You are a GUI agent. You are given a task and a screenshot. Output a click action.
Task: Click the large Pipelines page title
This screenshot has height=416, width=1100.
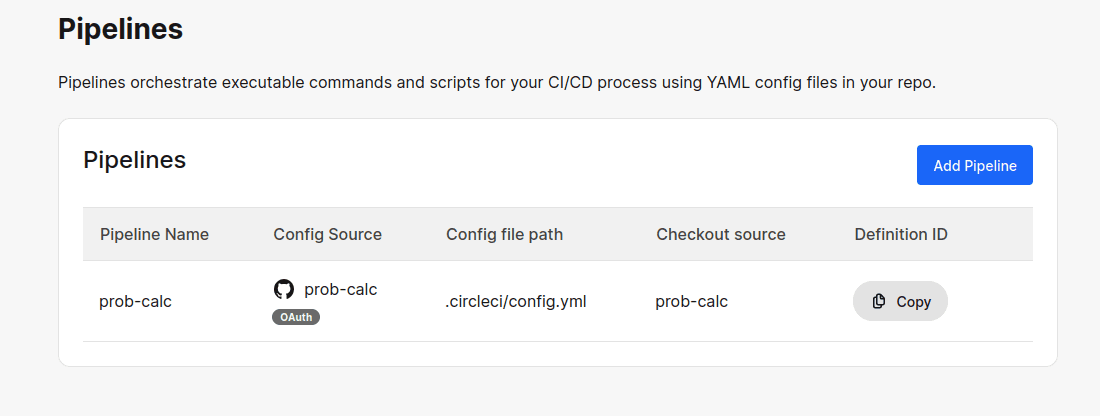click(x=120, y=29)
